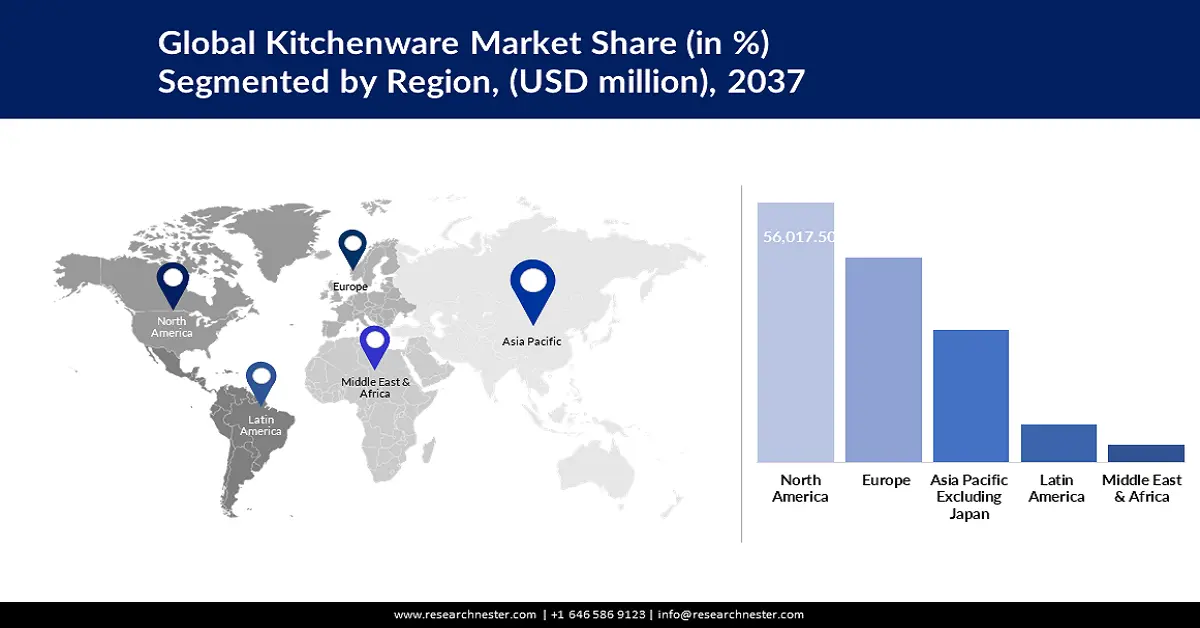Click the 56,017.50 value label
The width and height of the screenshot is (1200, 628).
(799, 237)
